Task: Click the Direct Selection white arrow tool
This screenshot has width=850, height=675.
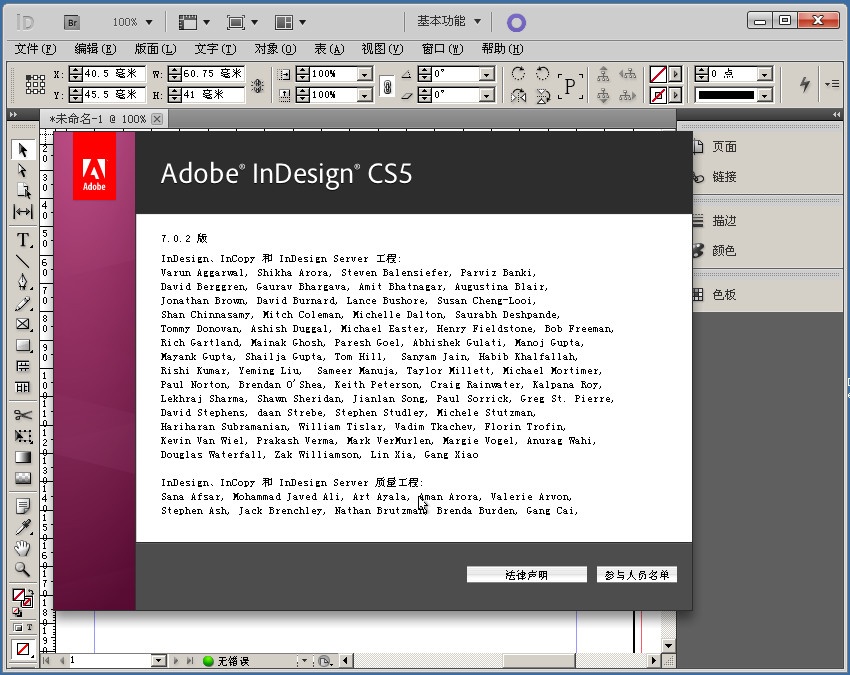Action: [23, 170]
